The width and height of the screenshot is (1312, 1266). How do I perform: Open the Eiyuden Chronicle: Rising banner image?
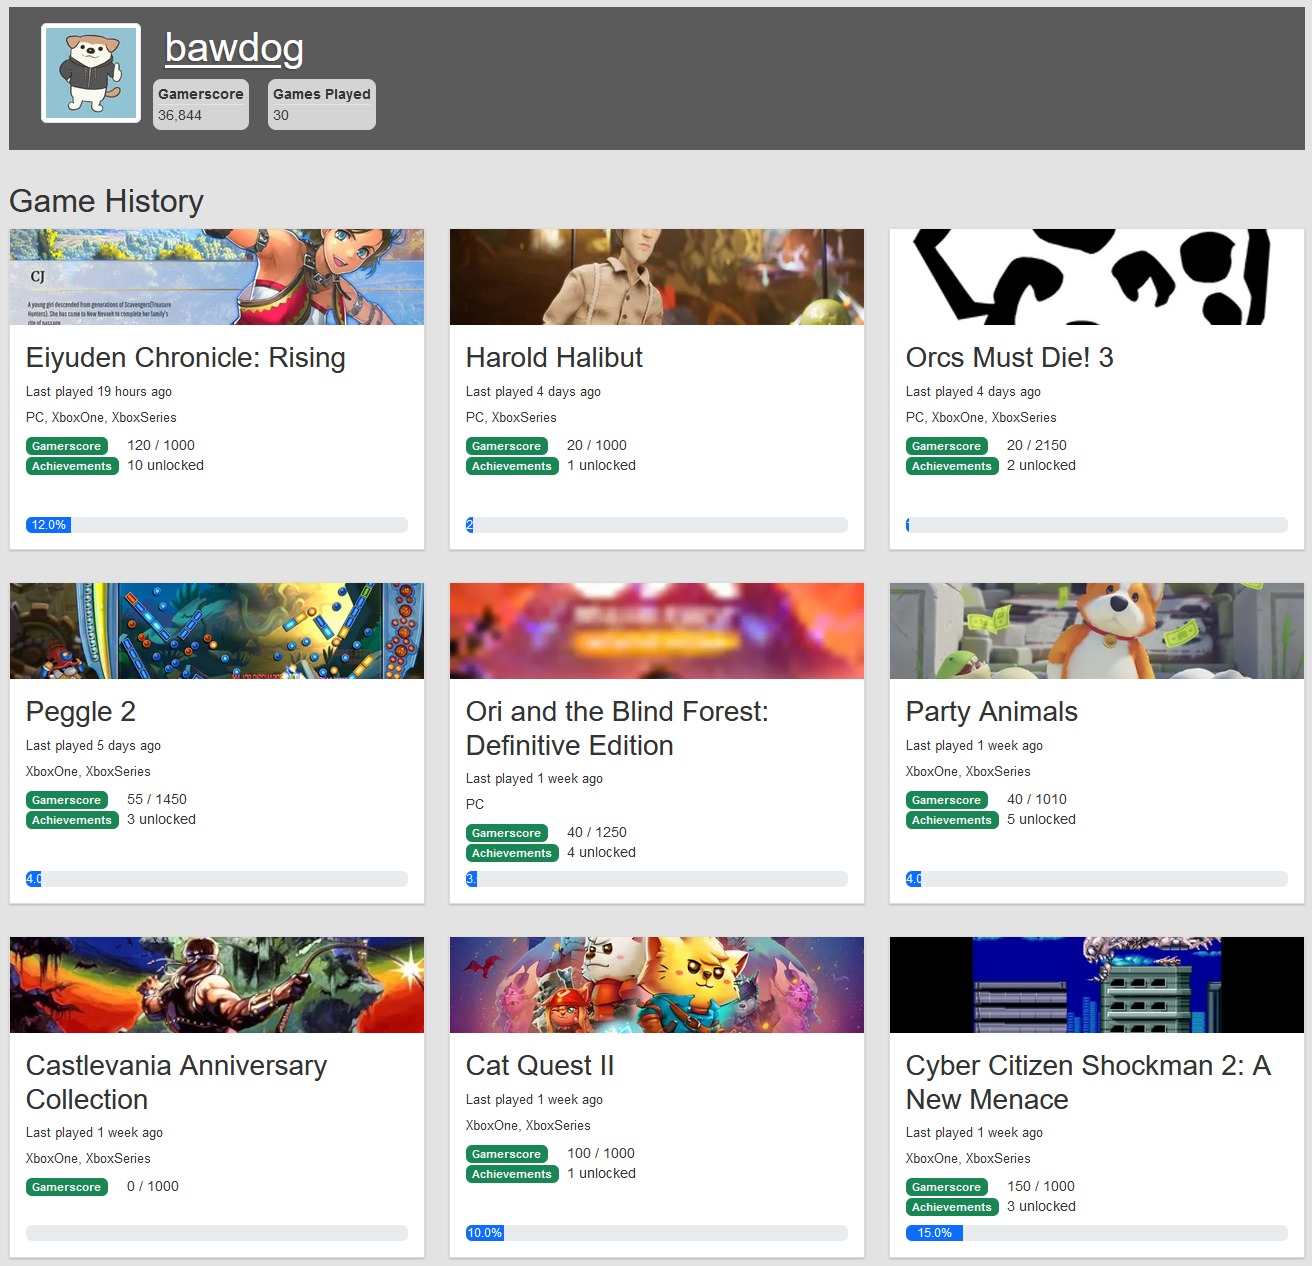click(x=217, y=277)
